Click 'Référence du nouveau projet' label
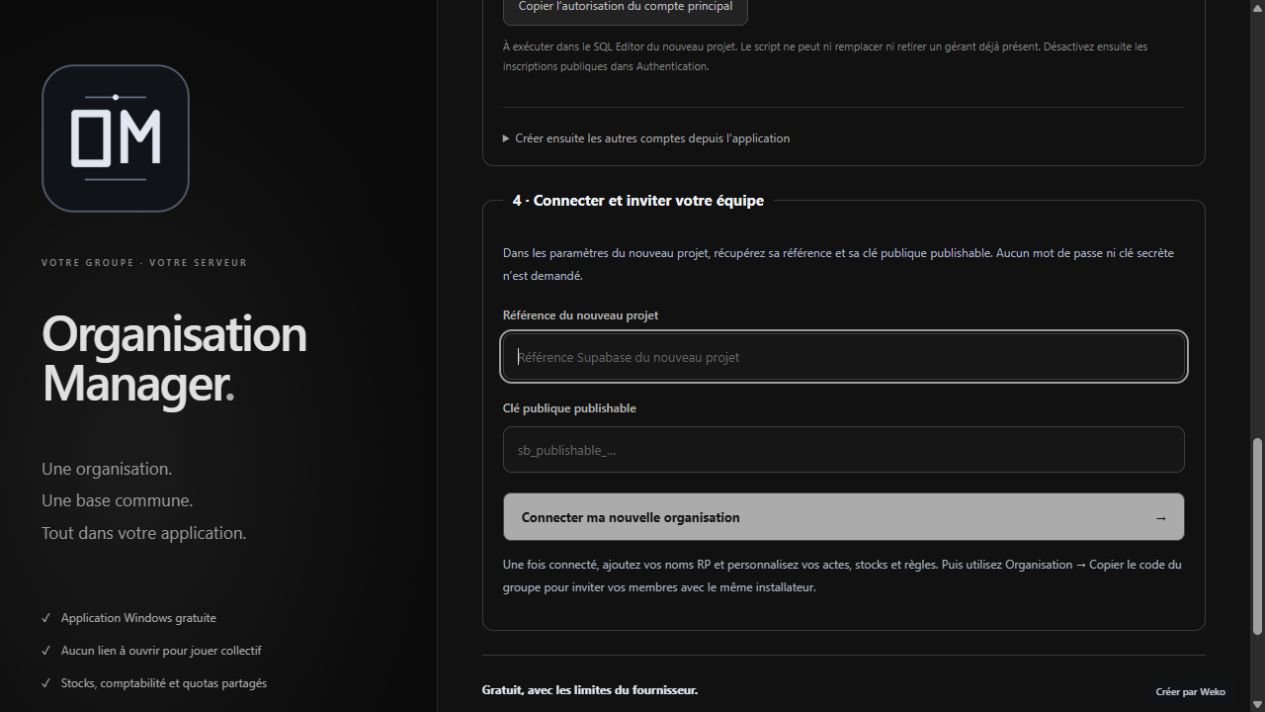 click(x=580, y=315)
